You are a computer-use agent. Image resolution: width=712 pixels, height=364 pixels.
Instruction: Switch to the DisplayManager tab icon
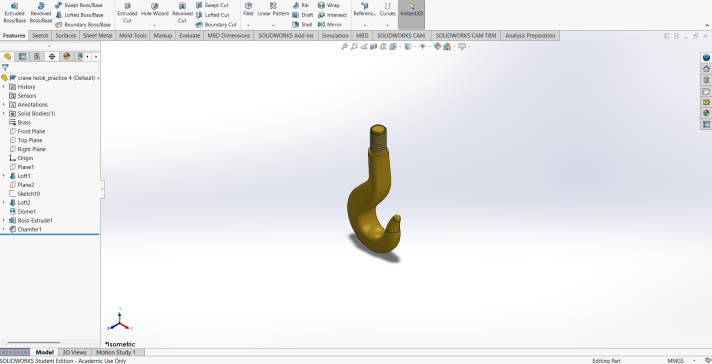click(x=67, y=56)
